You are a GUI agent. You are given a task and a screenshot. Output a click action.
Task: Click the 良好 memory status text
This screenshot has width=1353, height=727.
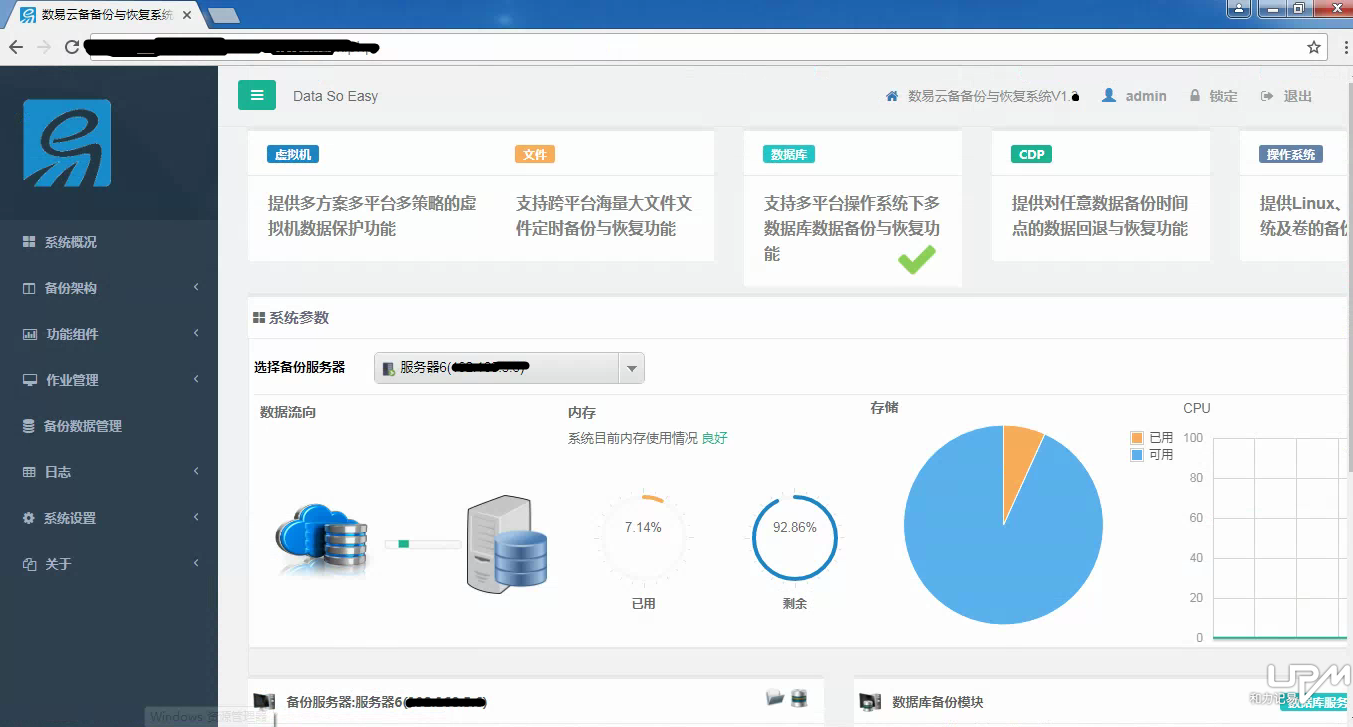(715, 438)
